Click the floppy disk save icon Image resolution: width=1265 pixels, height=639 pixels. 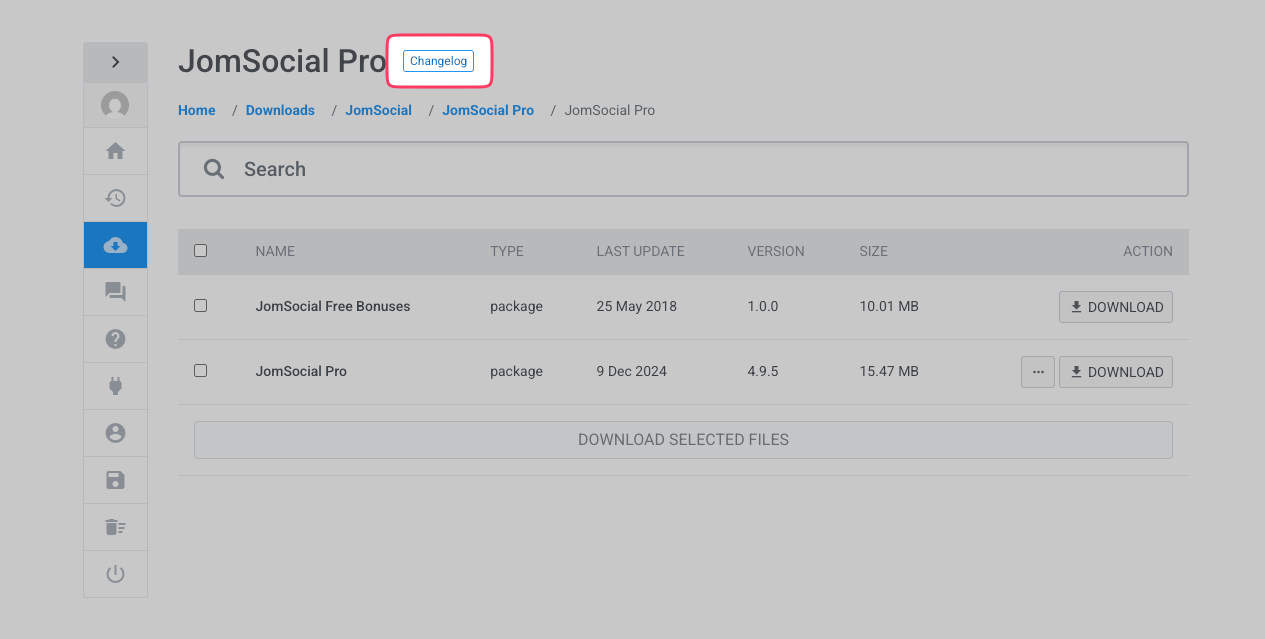[115, 480]
